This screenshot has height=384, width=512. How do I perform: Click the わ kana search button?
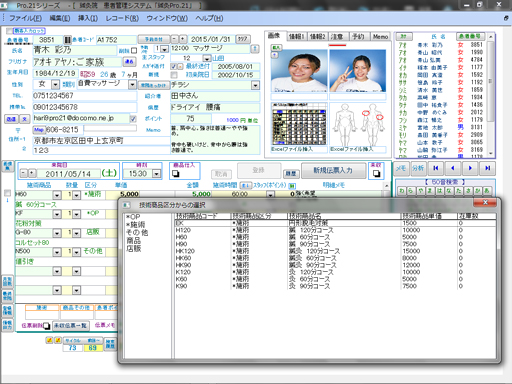coord(401,191)
